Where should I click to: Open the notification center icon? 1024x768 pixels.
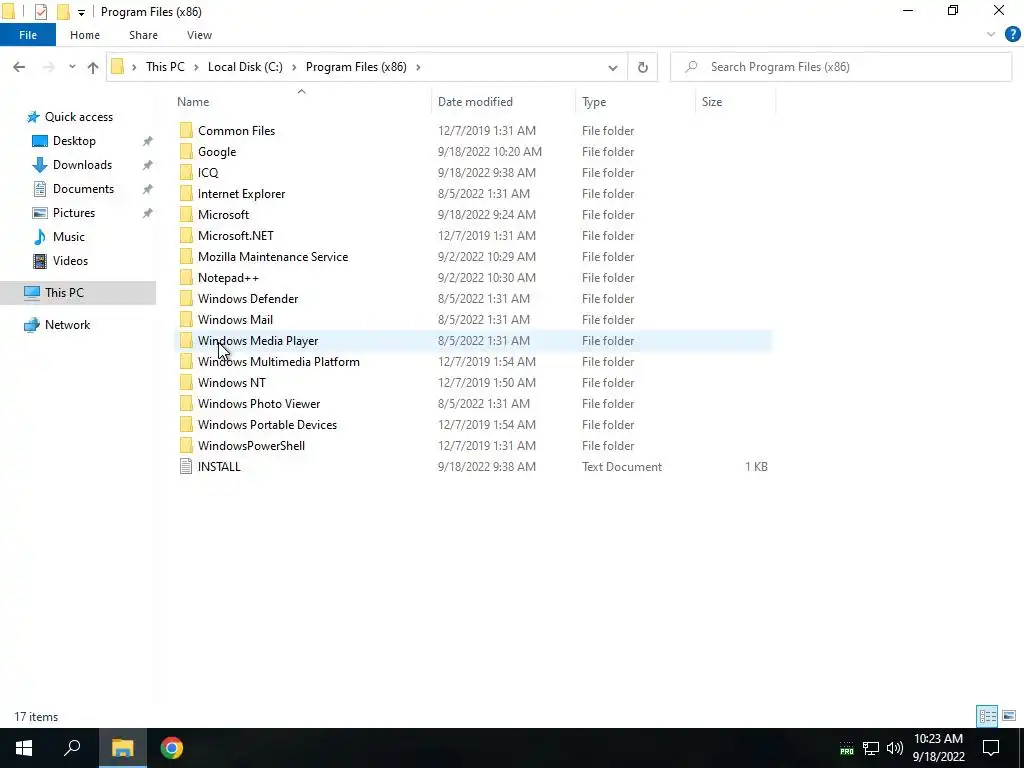[991, 748]
